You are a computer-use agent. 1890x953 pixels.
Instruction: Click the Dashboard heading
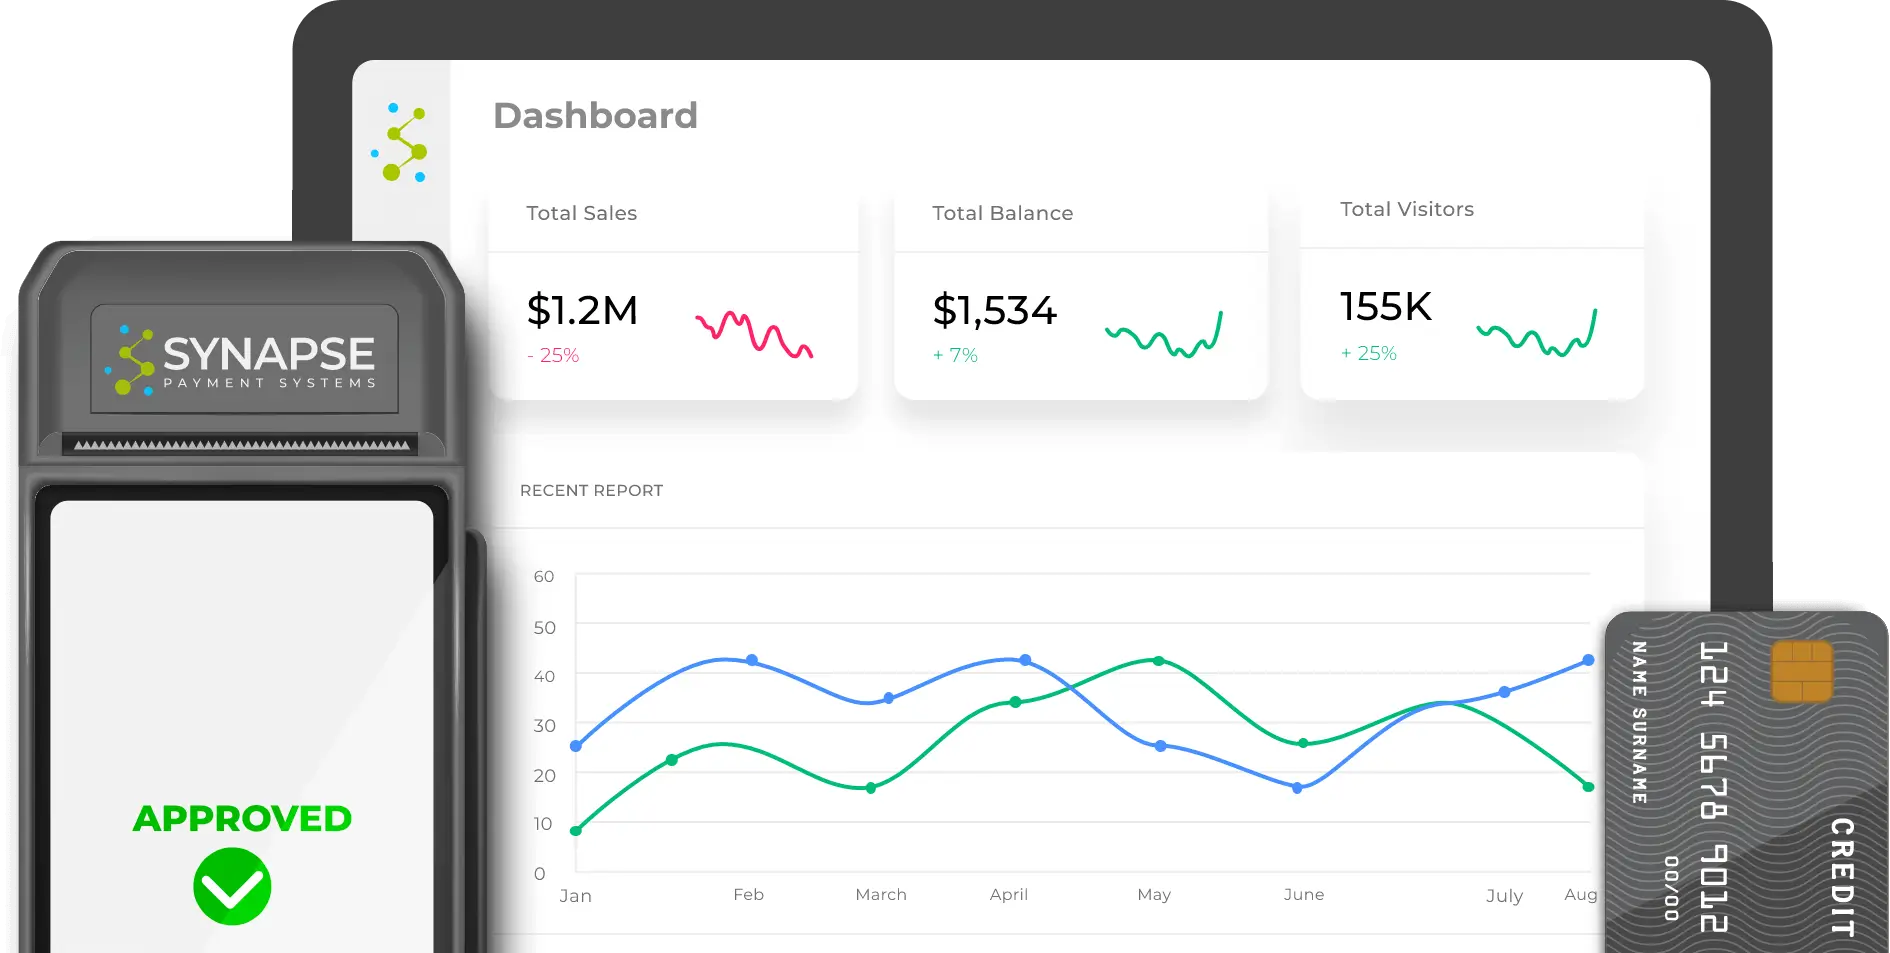(595, 116)
